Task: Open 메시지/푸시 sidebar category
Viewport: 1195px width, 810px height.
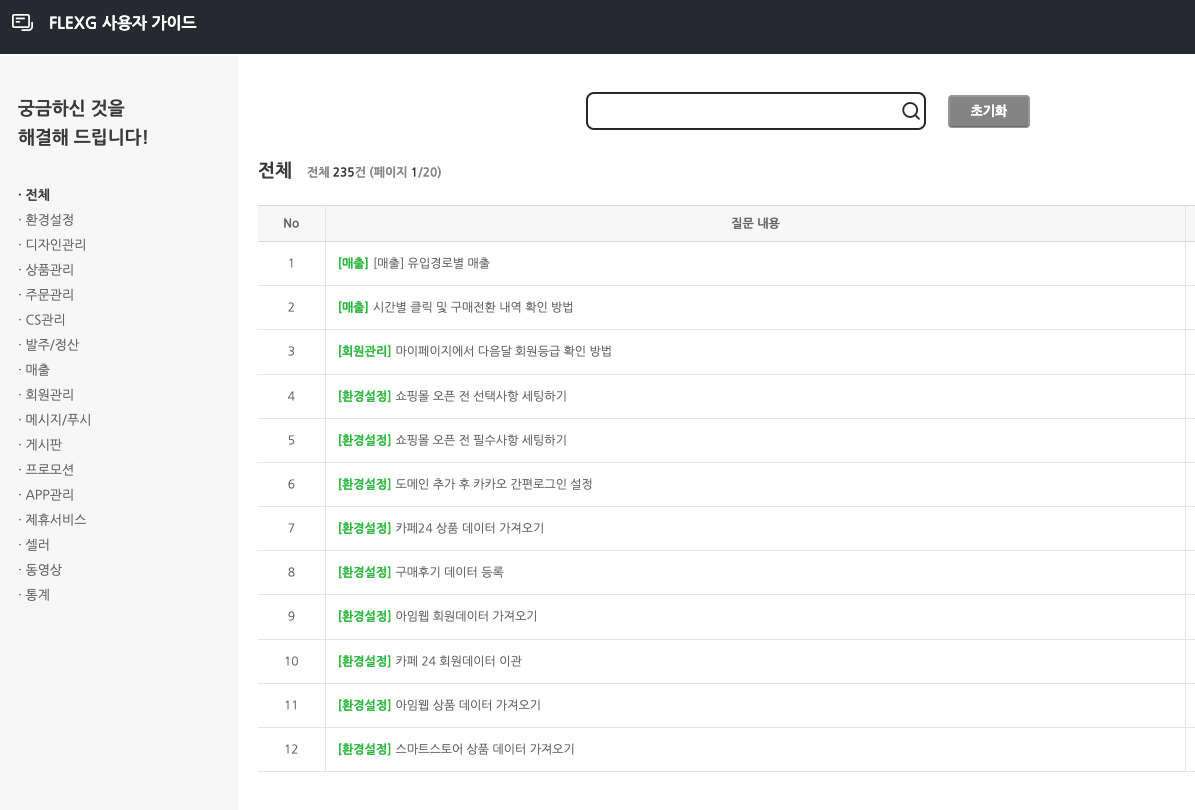Action: [58, 420]
